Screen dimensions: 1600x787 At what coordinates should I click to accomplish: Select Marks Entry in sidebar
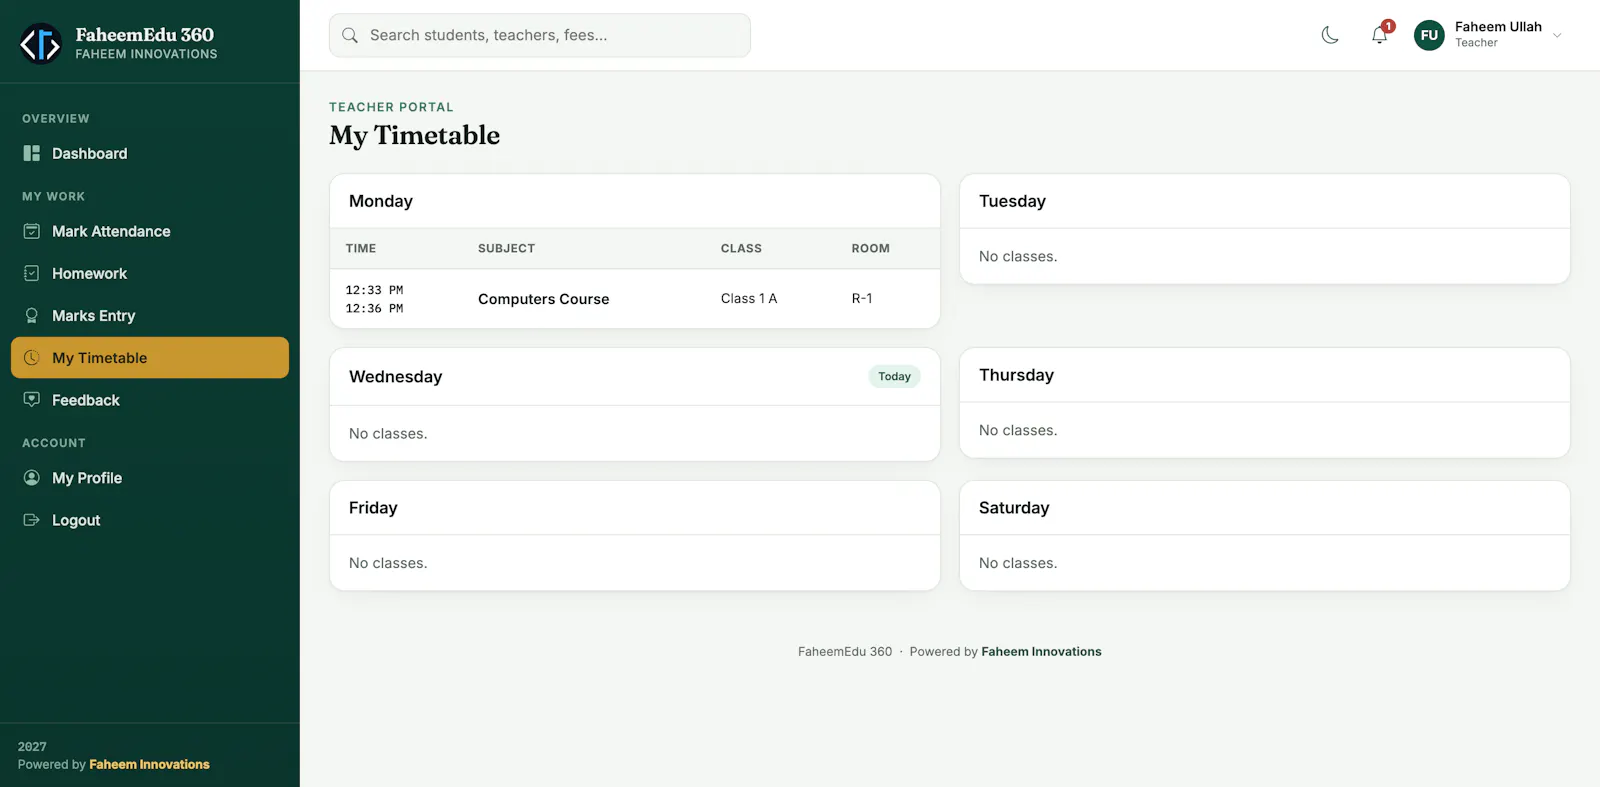coord(150,315)
